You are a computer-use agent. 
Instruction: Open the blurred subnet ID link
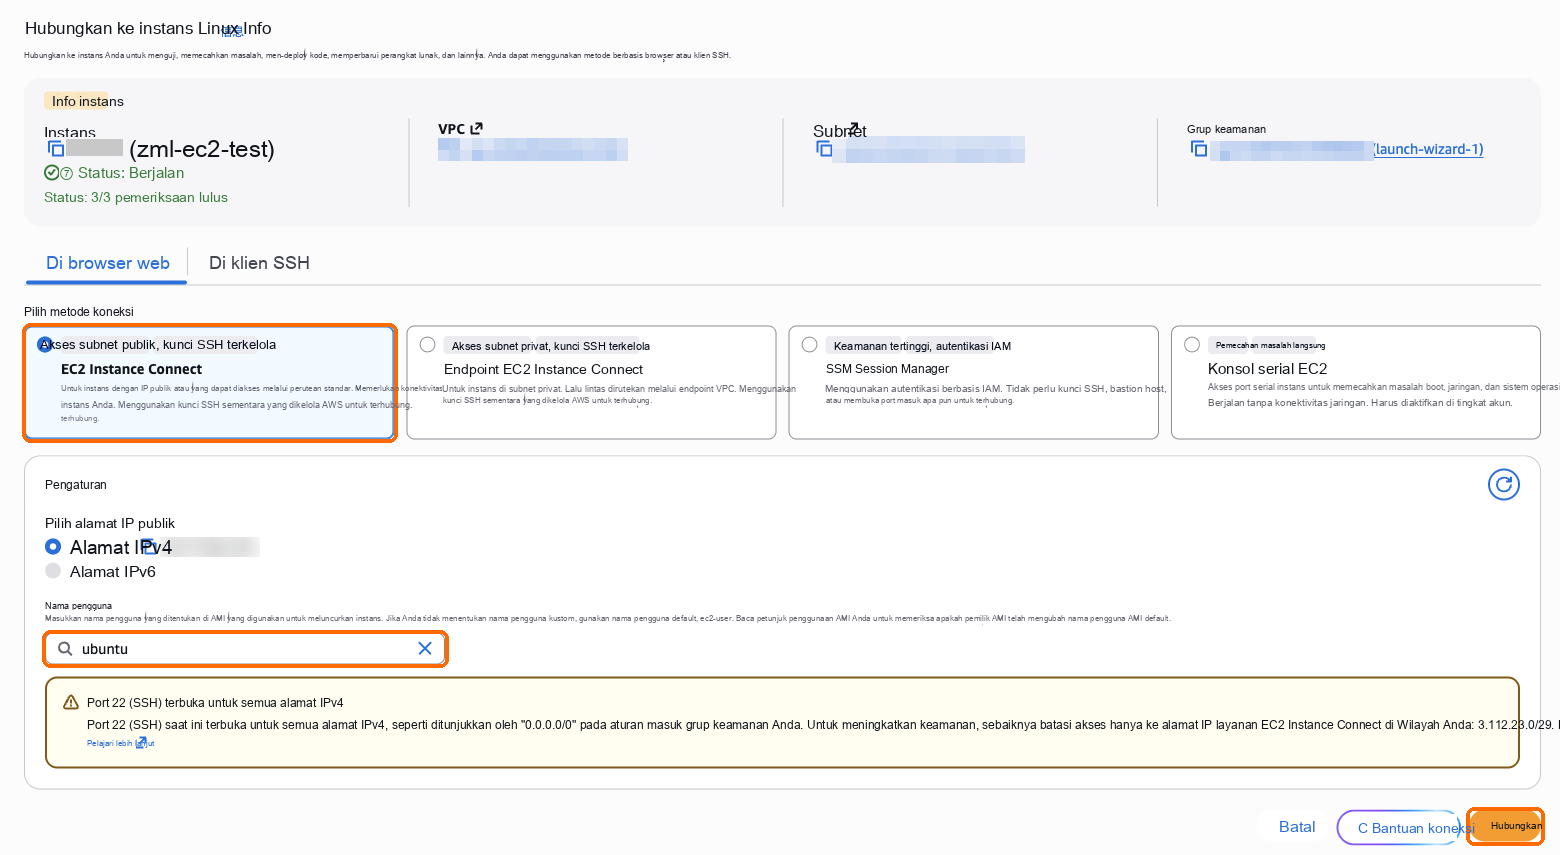tap(930, 150)
